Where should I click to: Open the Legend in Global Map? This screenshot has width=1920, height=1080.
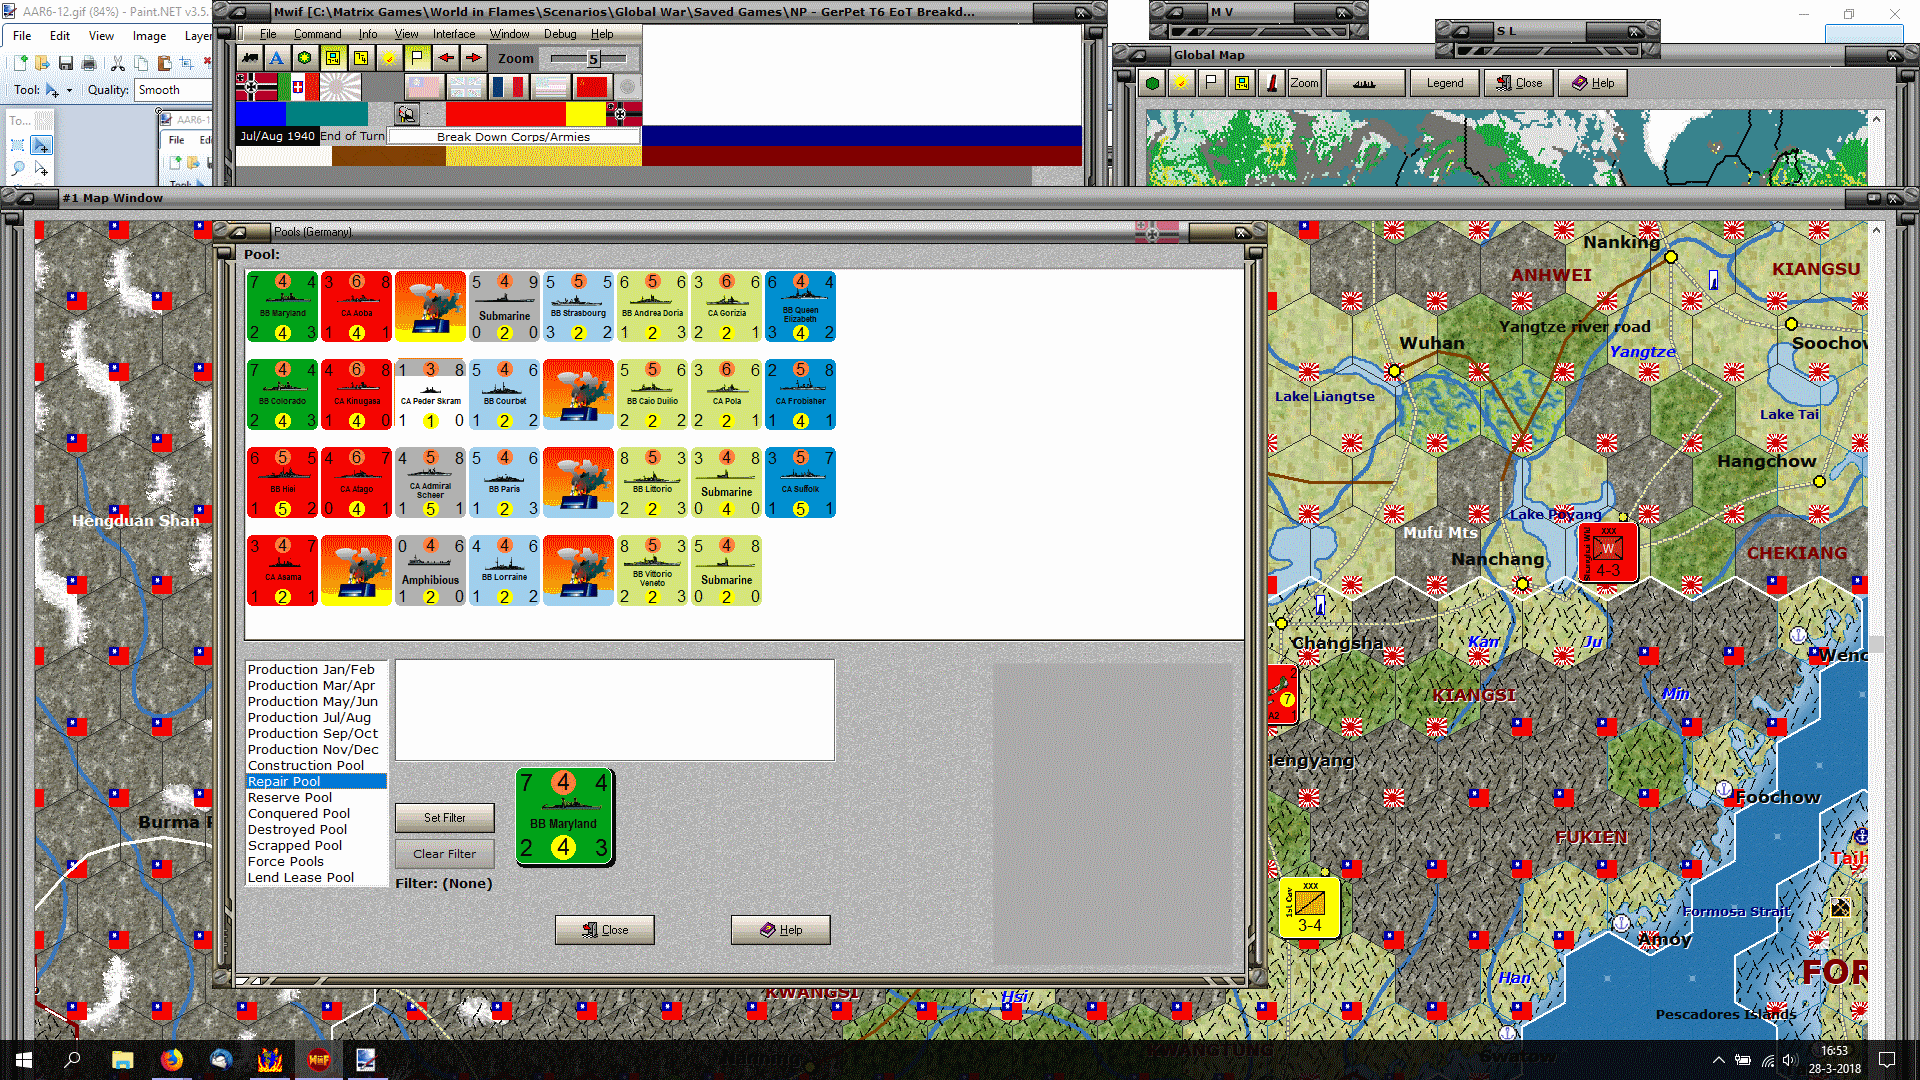[x=1445, y=83]
